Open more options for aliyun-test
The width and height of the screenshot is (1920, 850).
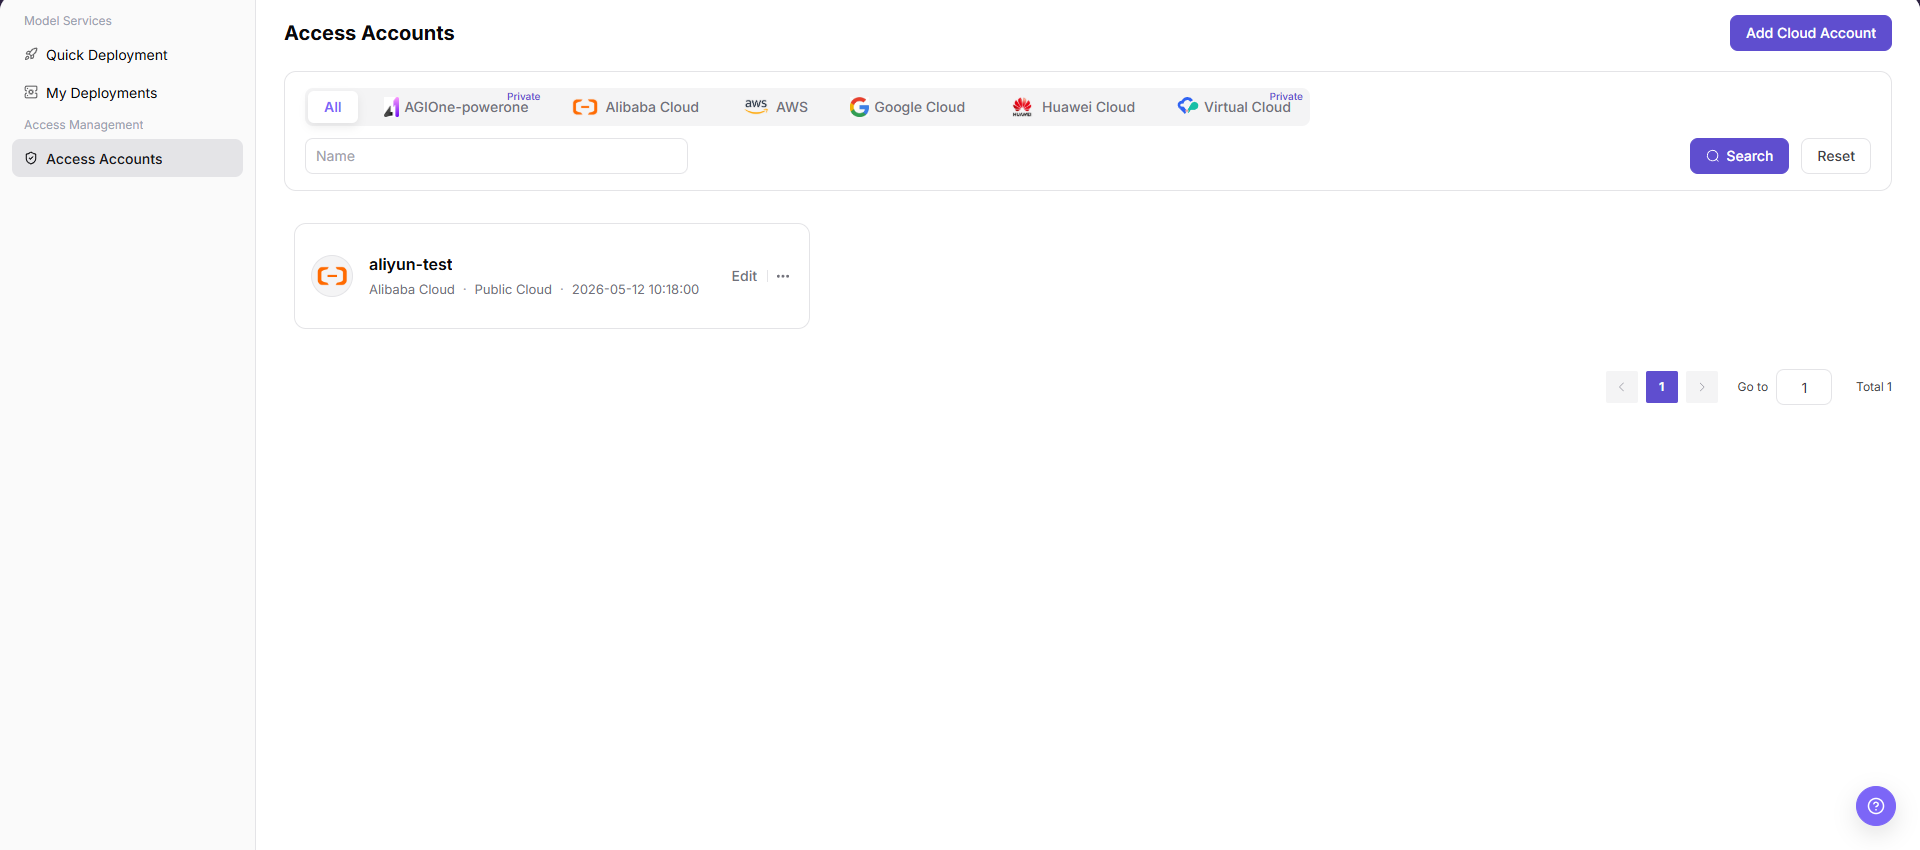pyautogui.click(x=783, y=276)
